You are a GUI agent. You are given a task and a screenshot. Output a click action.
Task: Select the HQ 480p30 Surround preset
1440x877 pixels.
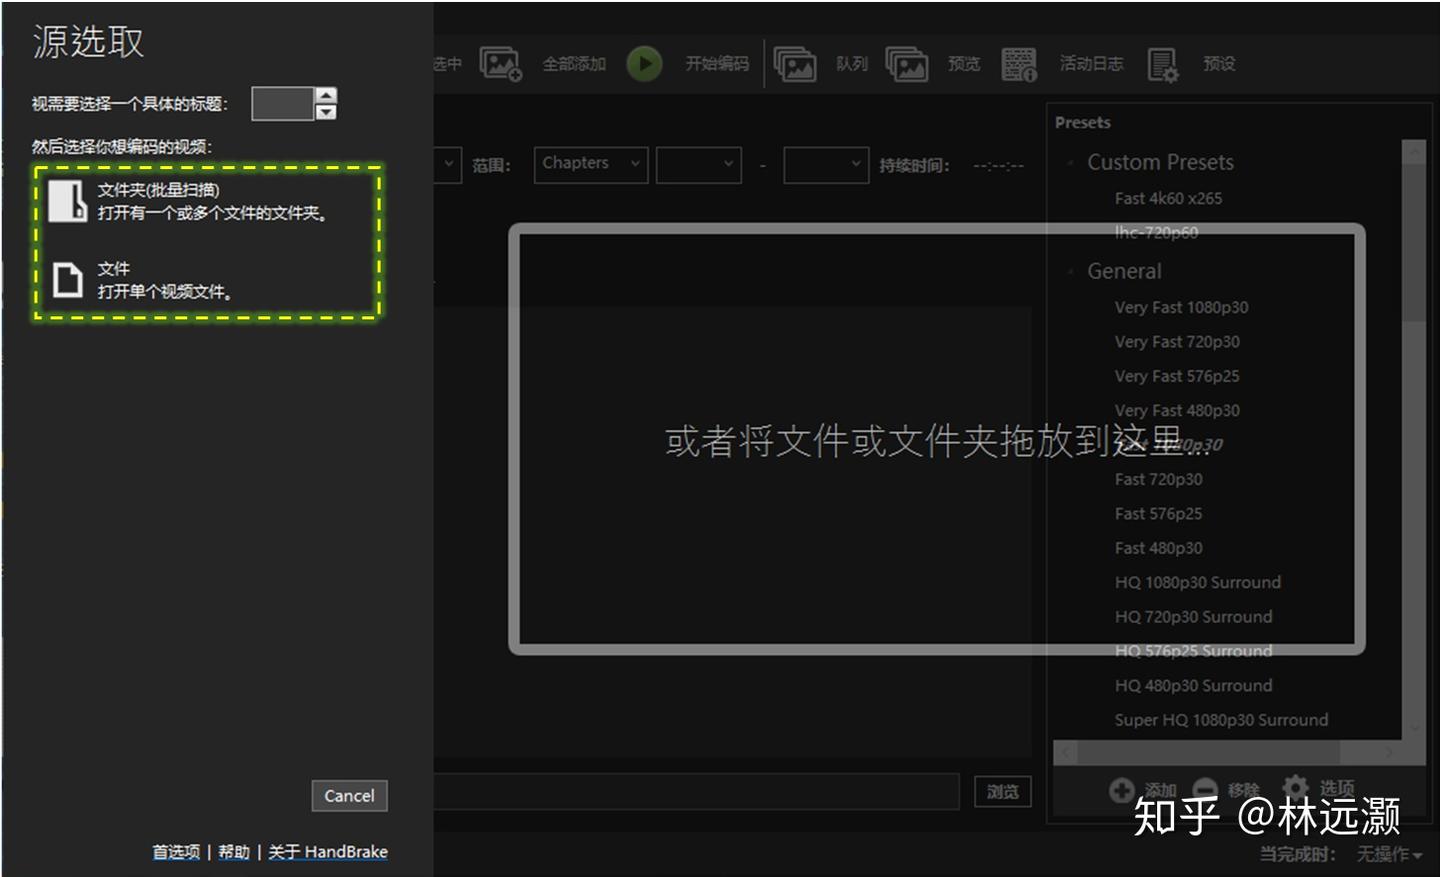tap(1193, 685)
